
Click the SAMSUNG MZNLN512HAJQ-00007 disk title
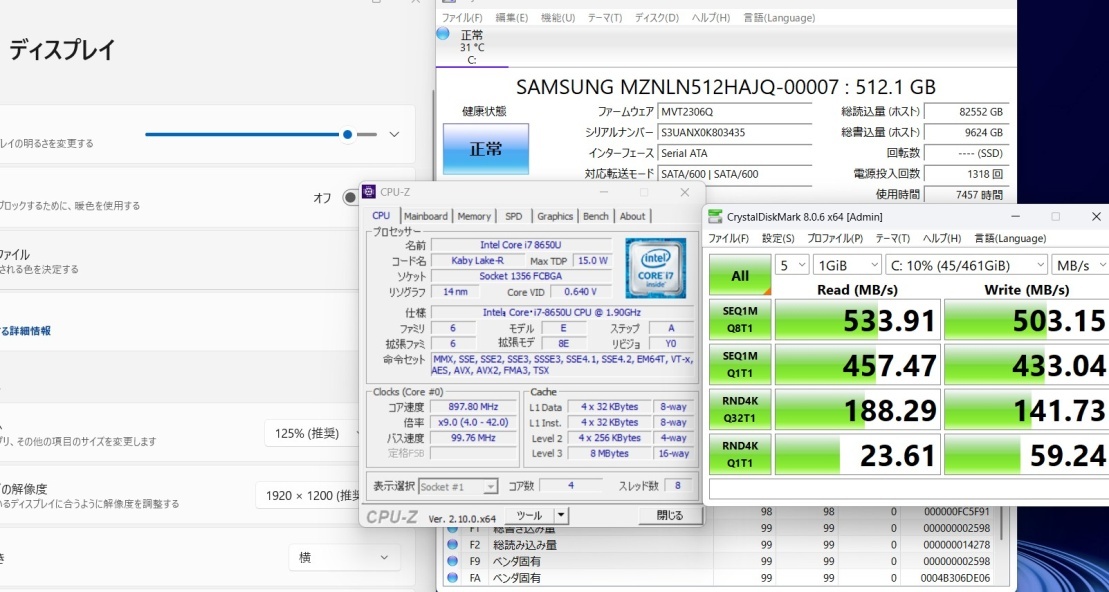(x=726, y=86)
